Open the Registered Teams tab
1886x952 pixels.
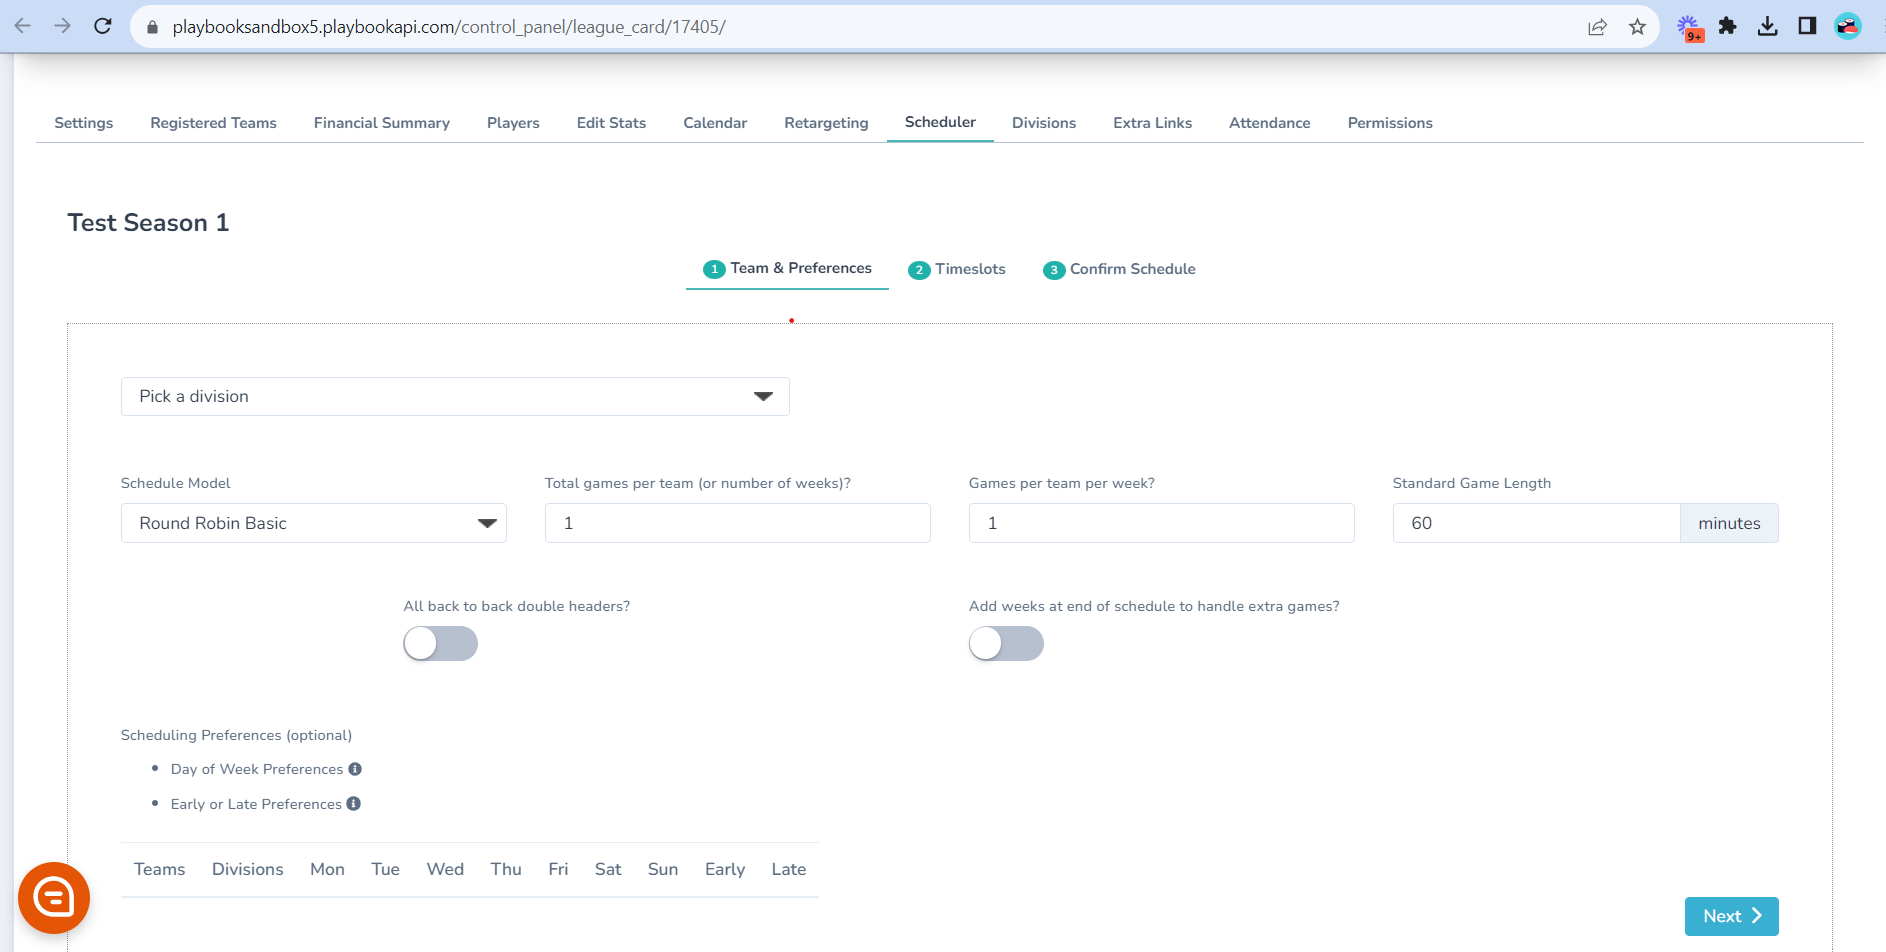[x=213, y=123]
